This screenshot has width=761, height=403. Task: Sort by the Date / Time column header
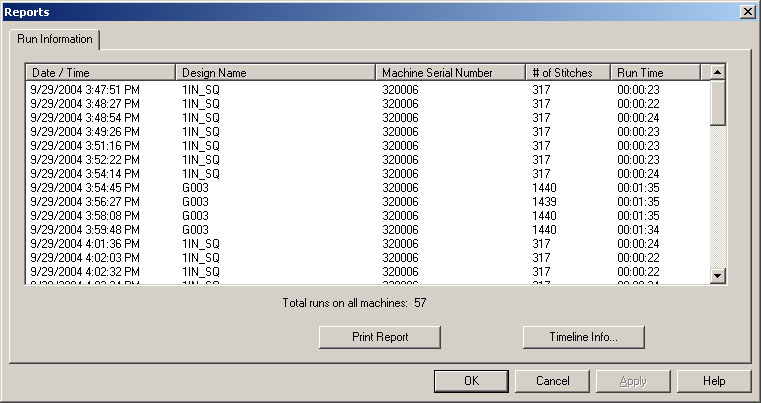tap(100, 73)
